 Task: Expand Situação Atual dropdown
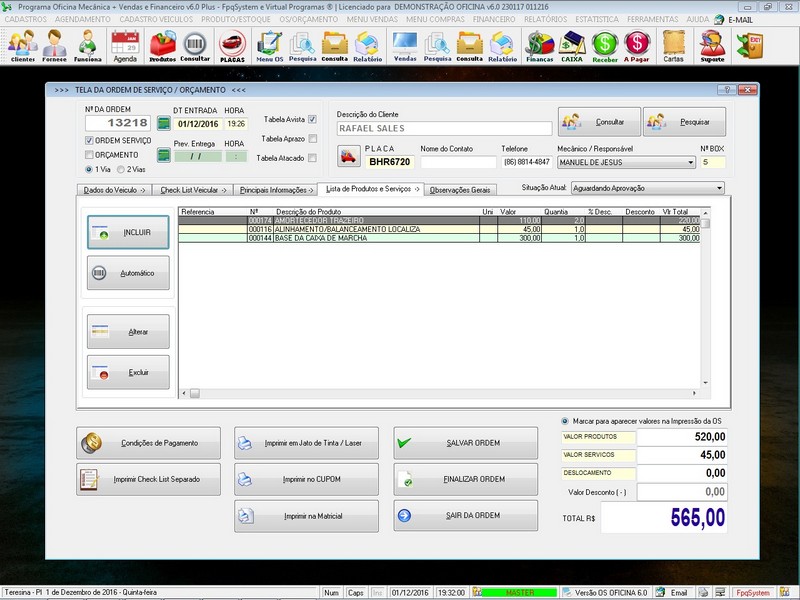point(719,188)
